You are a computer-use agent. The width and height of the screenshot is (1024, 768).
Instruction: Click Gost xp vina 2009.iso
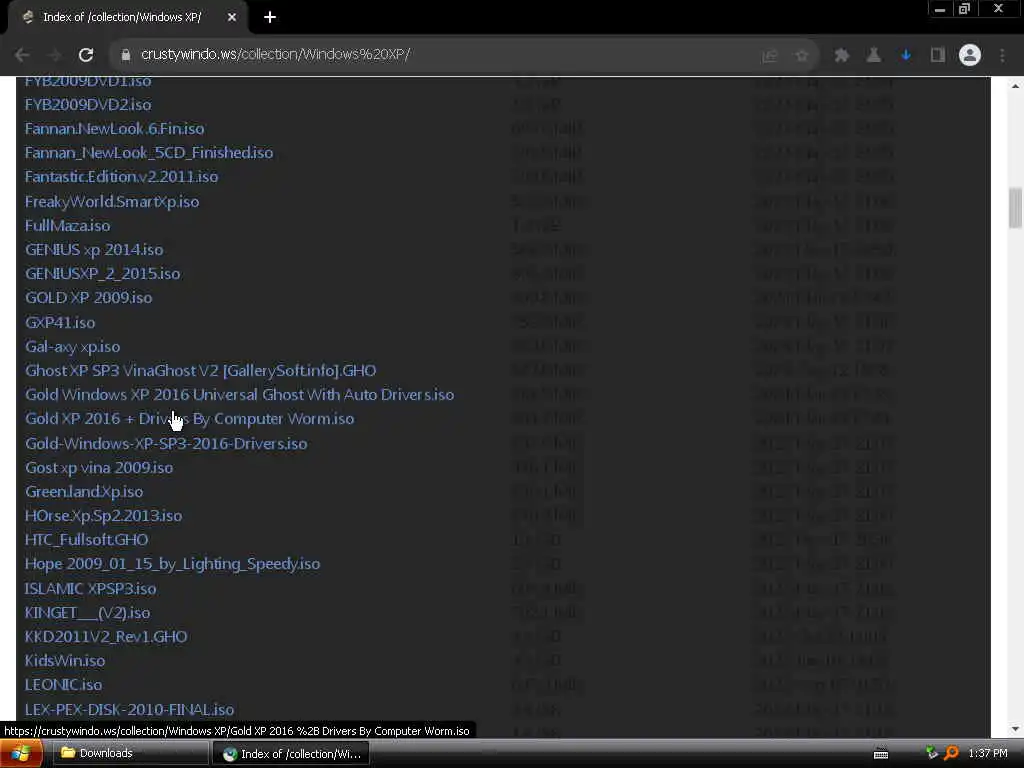(x=99, y=468)
